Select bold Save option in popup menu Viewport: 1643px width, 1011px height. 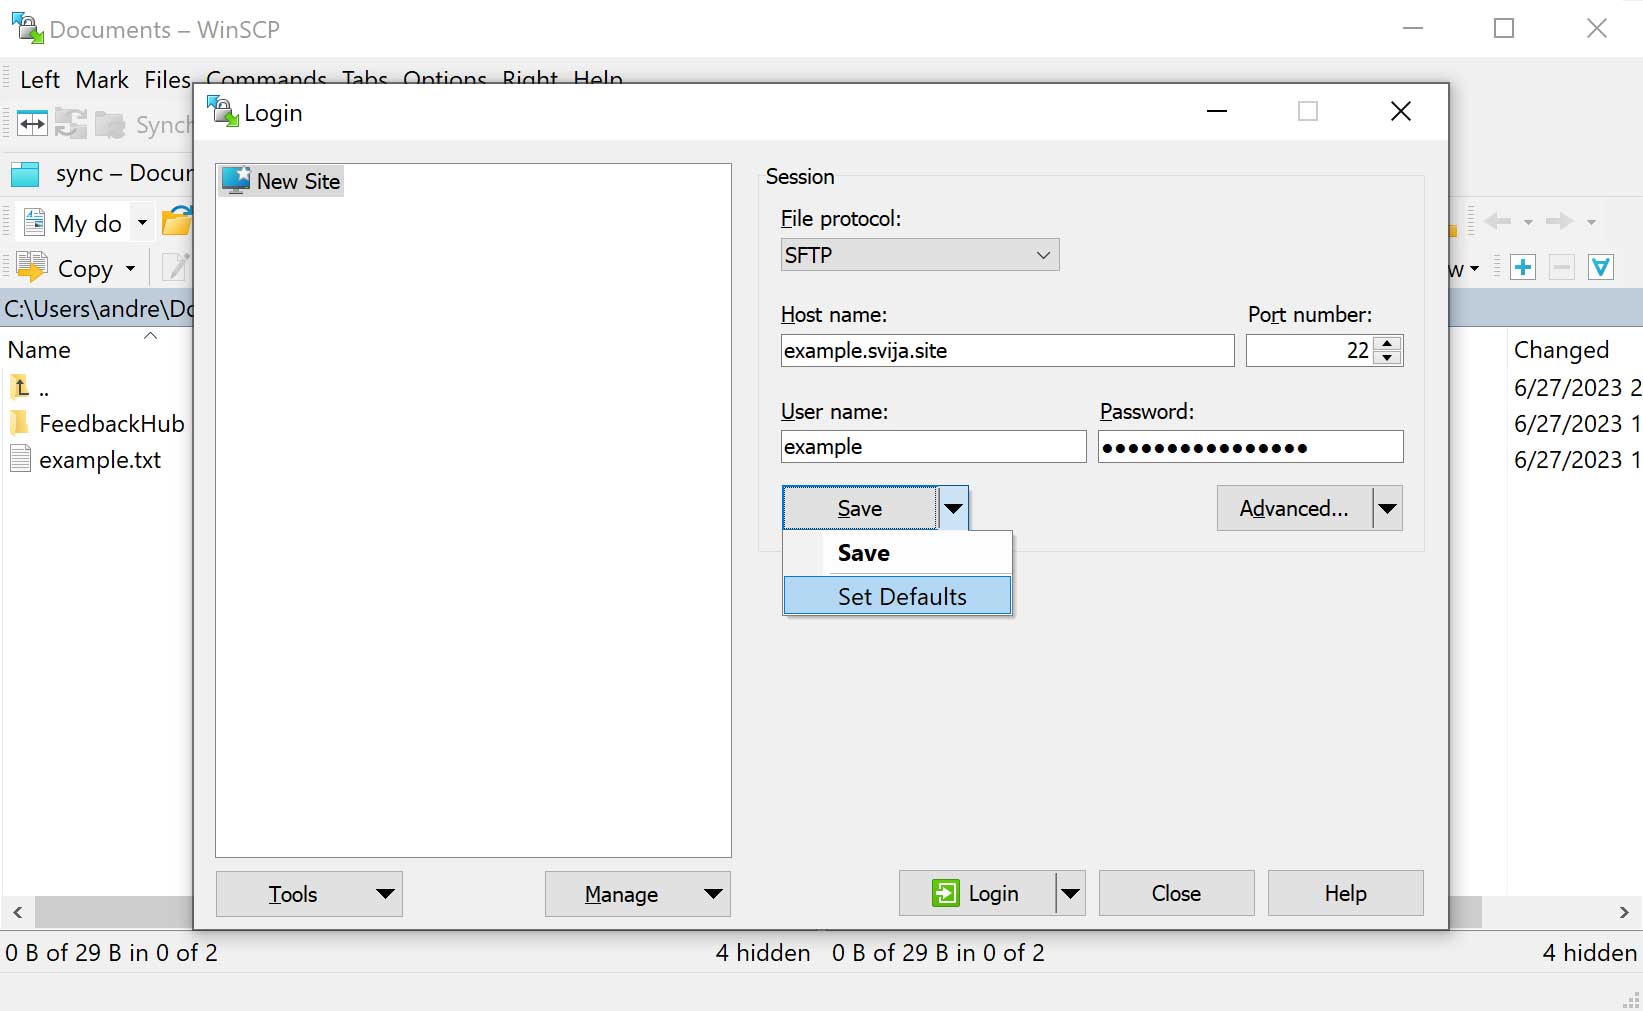pos(864,553)
